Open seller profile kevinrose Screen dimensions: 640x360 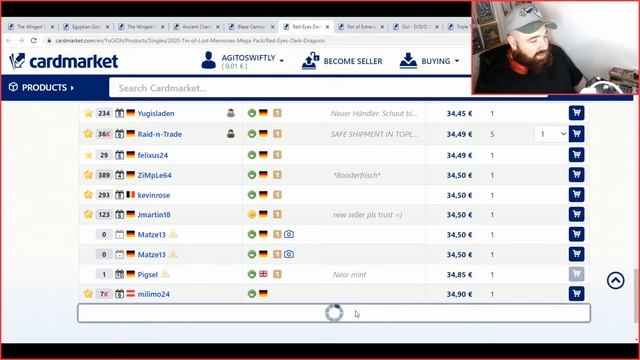coord(153,195)
